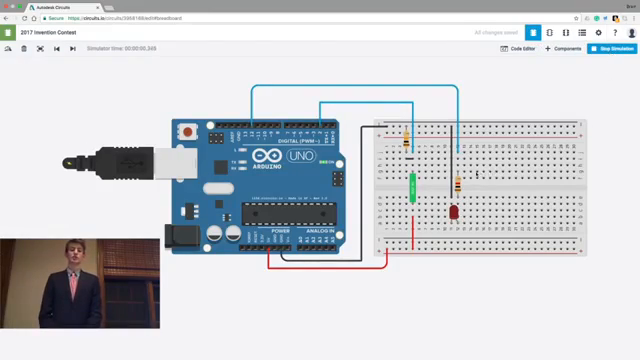Image resolution: width=640 pixels, height=360 pixels.
Task: Select the Autodesk Circuits browser tab
Action: point(63,7)
